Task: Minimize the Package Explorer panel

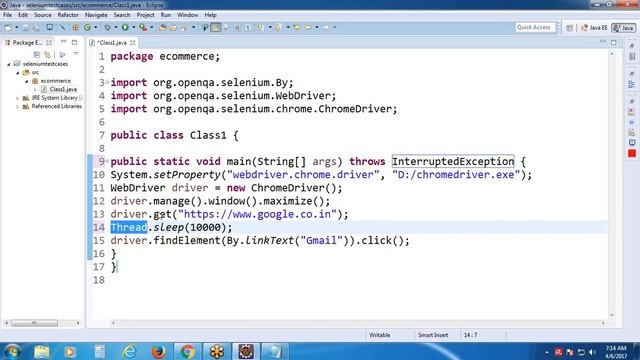Action: (x=63, y=42)
